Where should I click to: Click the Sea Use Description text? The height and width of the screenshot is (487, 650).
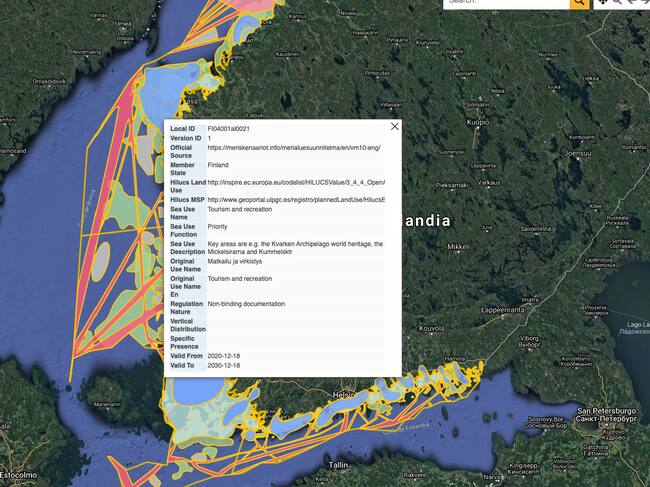[295, 248]
